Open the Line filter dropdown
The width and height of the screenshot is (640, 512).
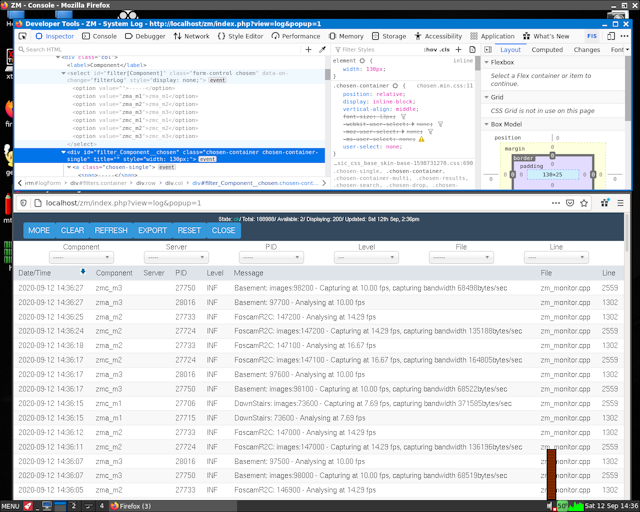556,258
